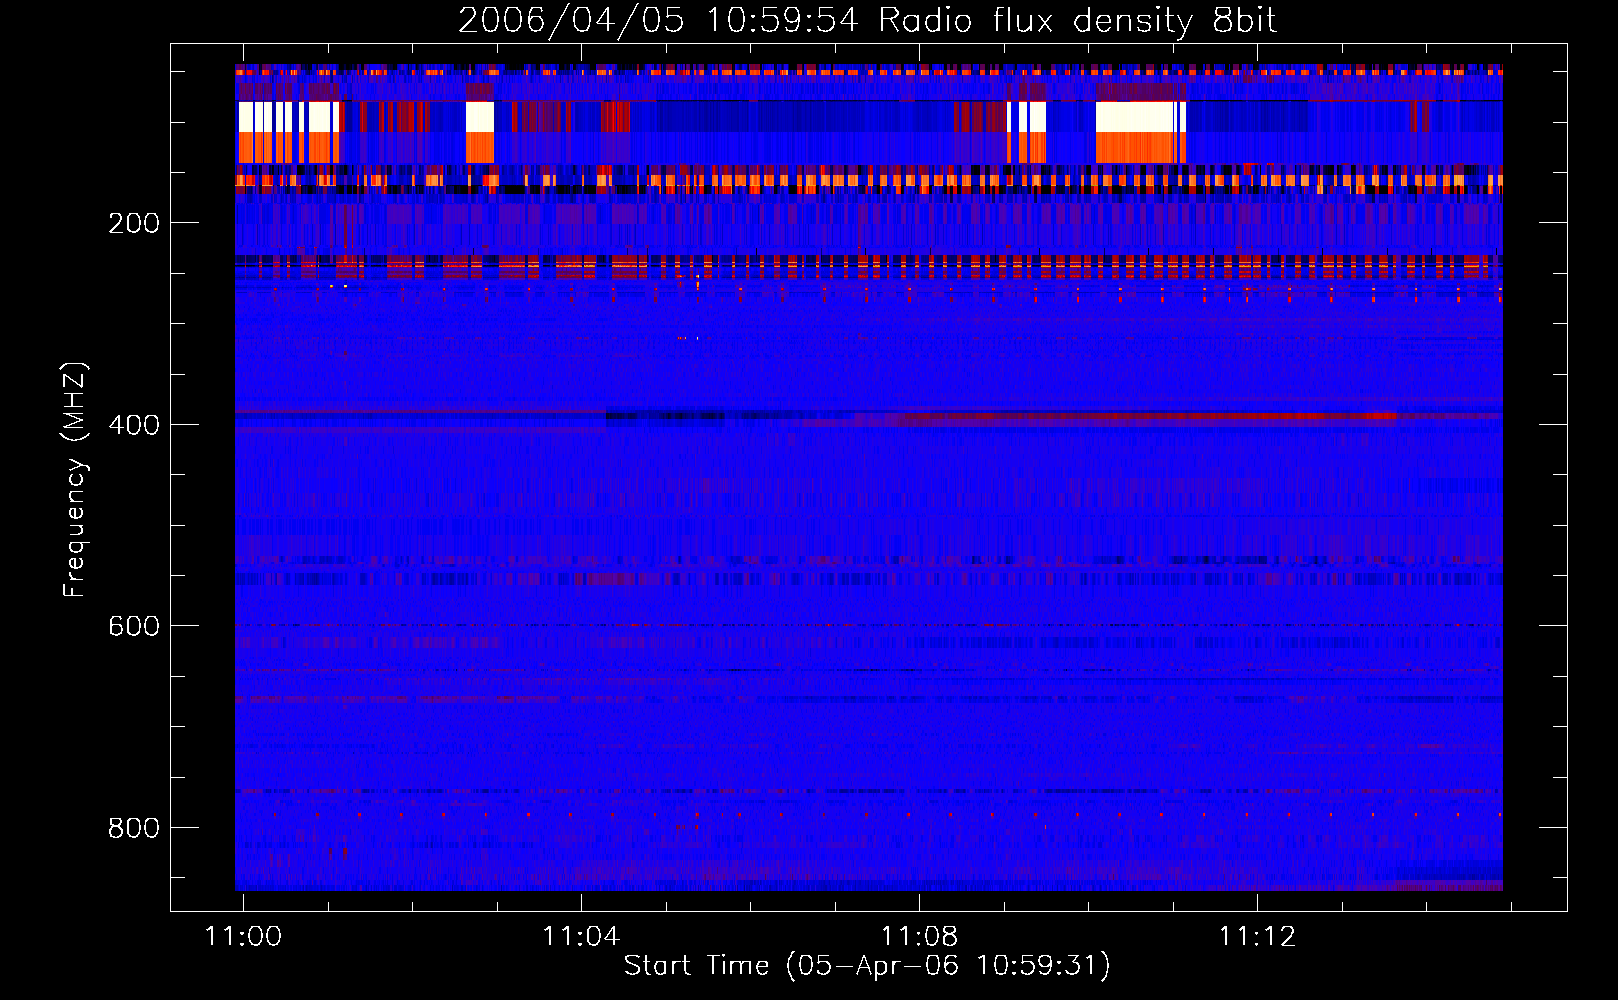
Task: Click the 11:04 time axis label
Action: [x=581, y=937]
